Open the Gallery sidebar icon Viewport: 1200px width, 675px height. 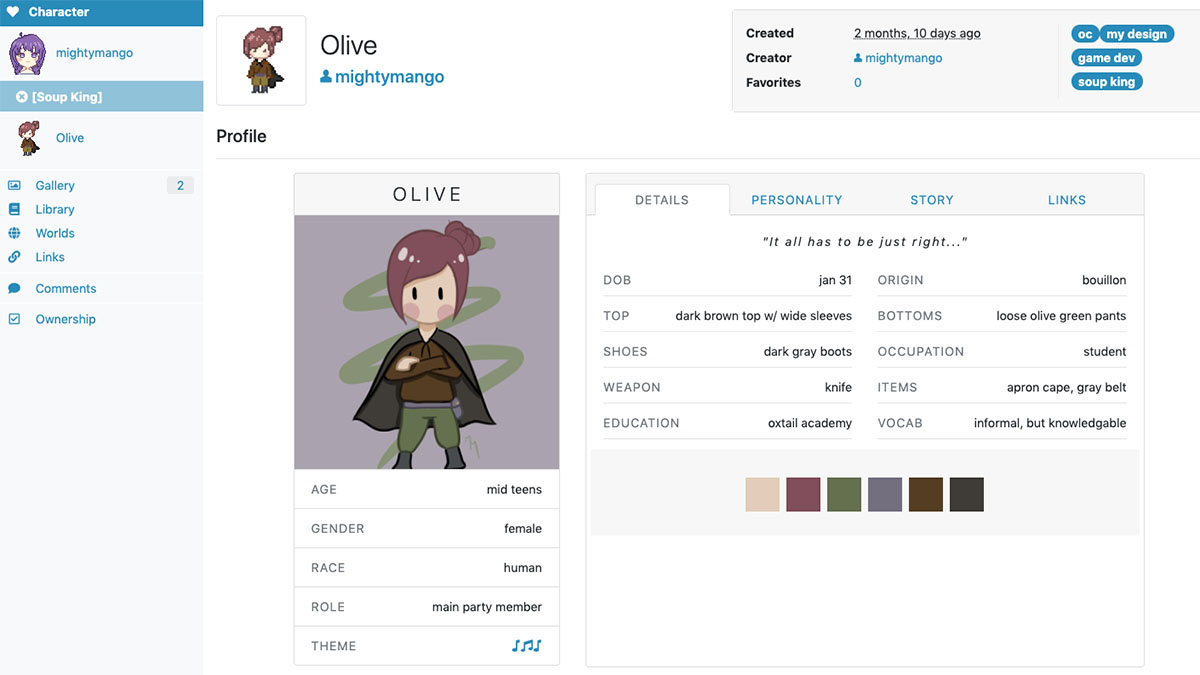tap(14, 185)
